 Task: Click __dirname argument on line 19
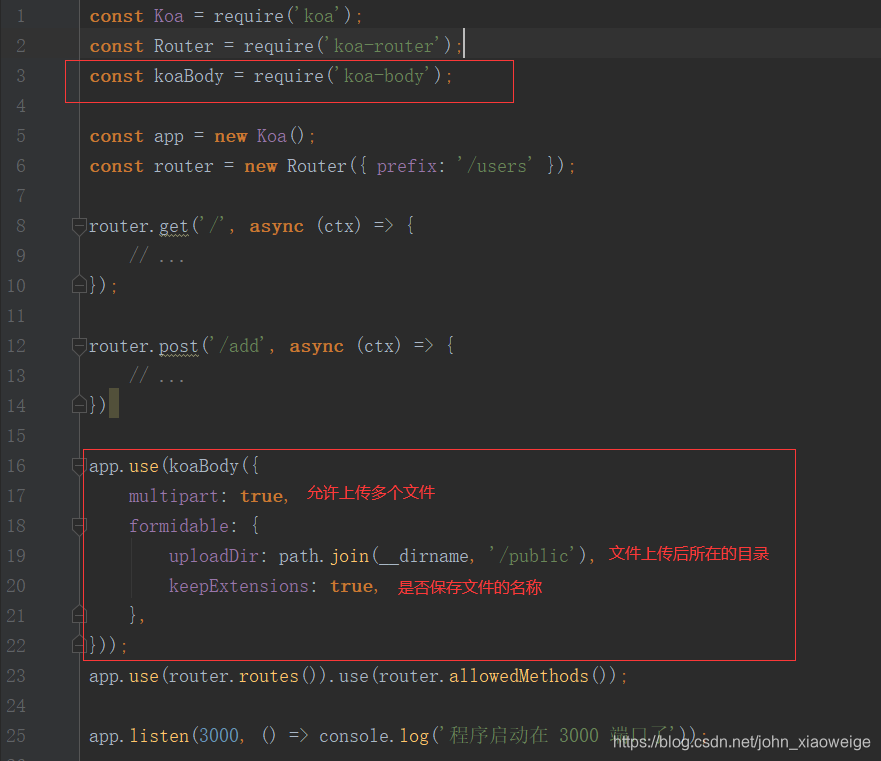click(424, 556)
